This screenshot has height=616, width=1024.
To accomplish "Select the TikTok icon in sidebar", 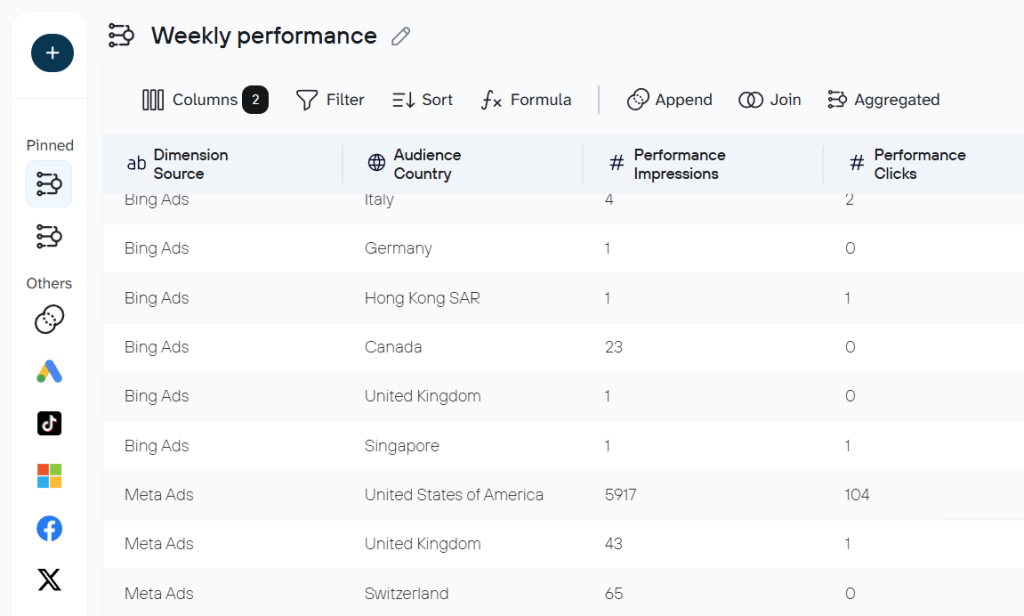I will pos(49,423).
